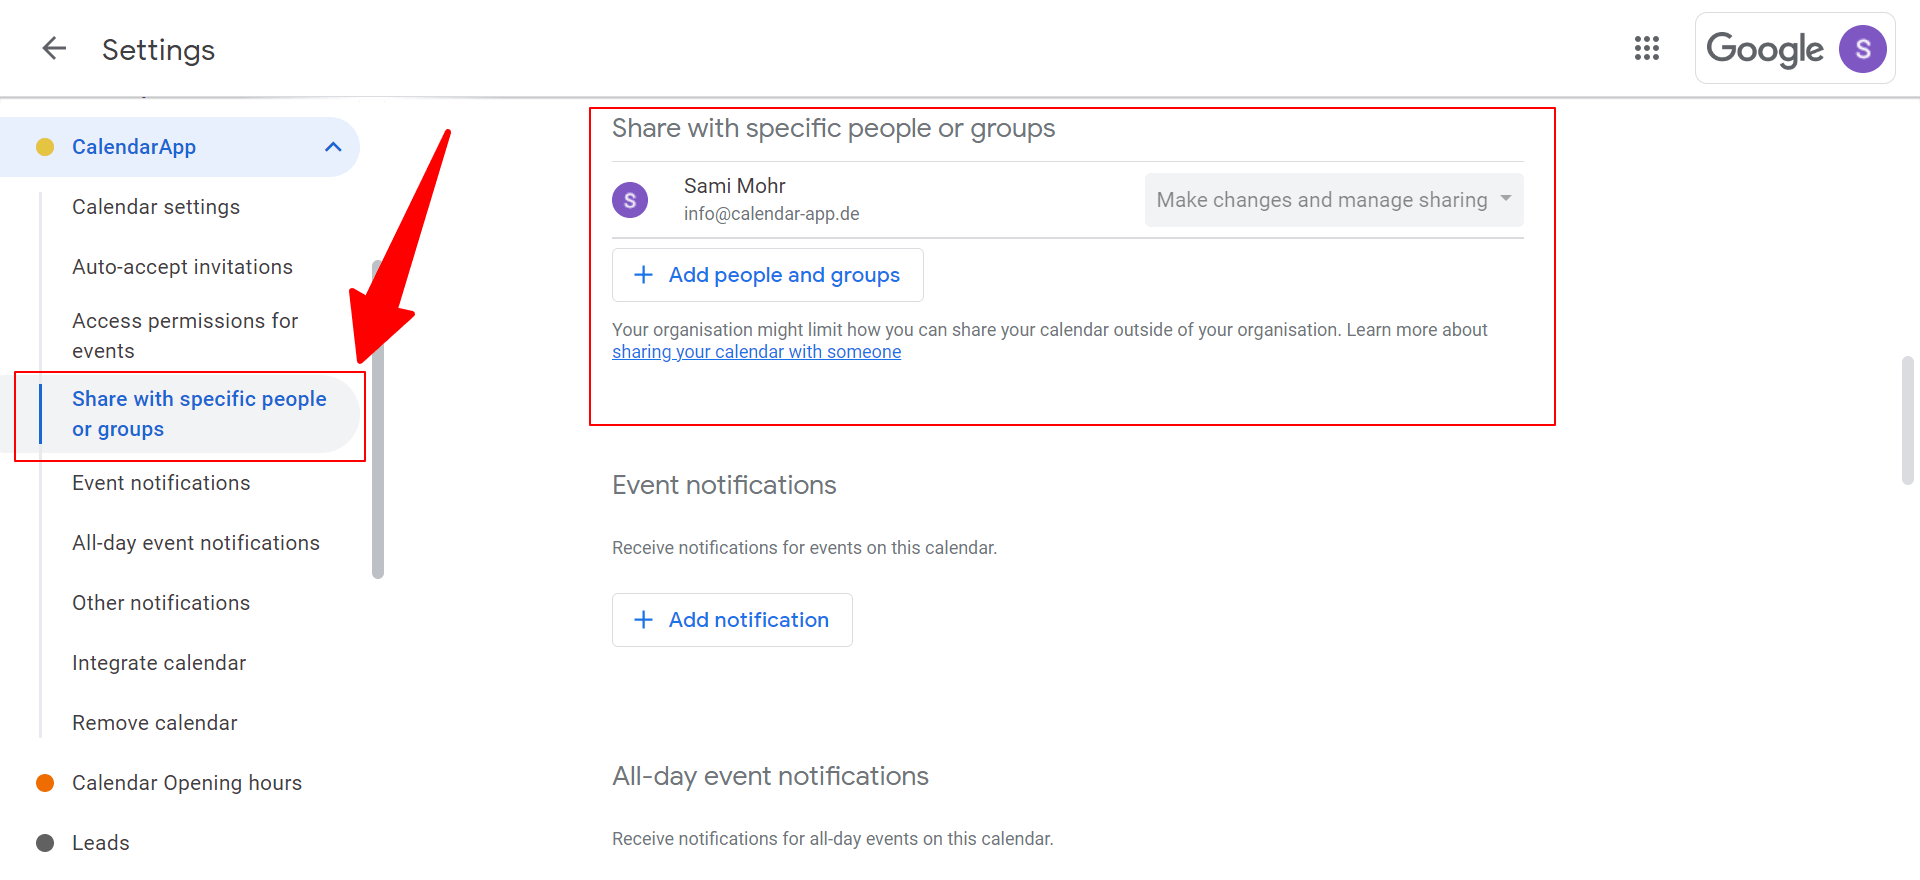
Task: Collapse the CalendarApp section chevron
Action: click(333, 147)
